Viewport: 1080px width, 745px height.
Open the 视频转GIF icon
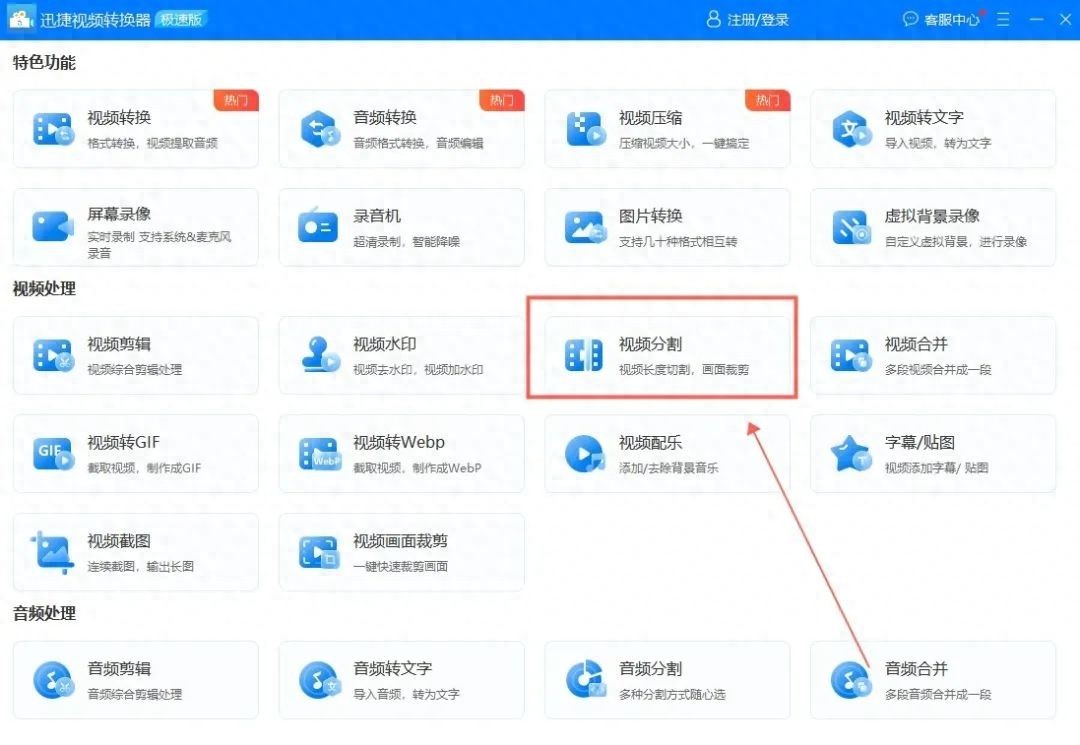(52, 454)
